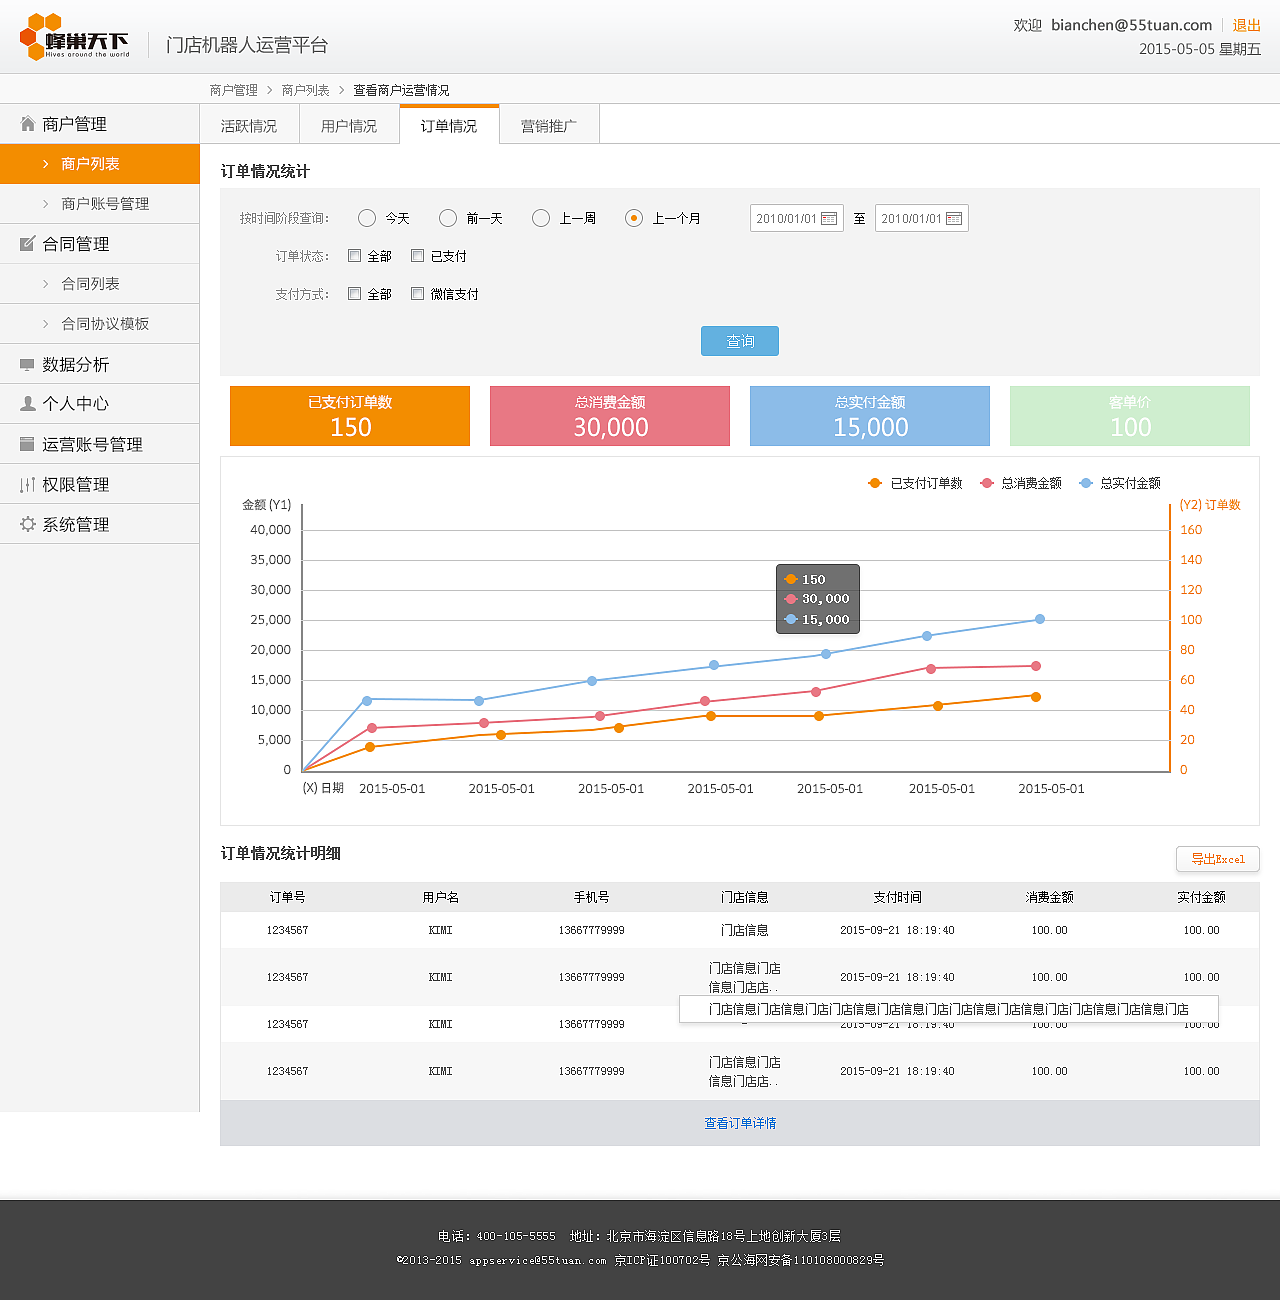This screenshot has height=1300, width=1280.
Task: Click the orange 已支付订单数 stat card
Action: point(350,416)
